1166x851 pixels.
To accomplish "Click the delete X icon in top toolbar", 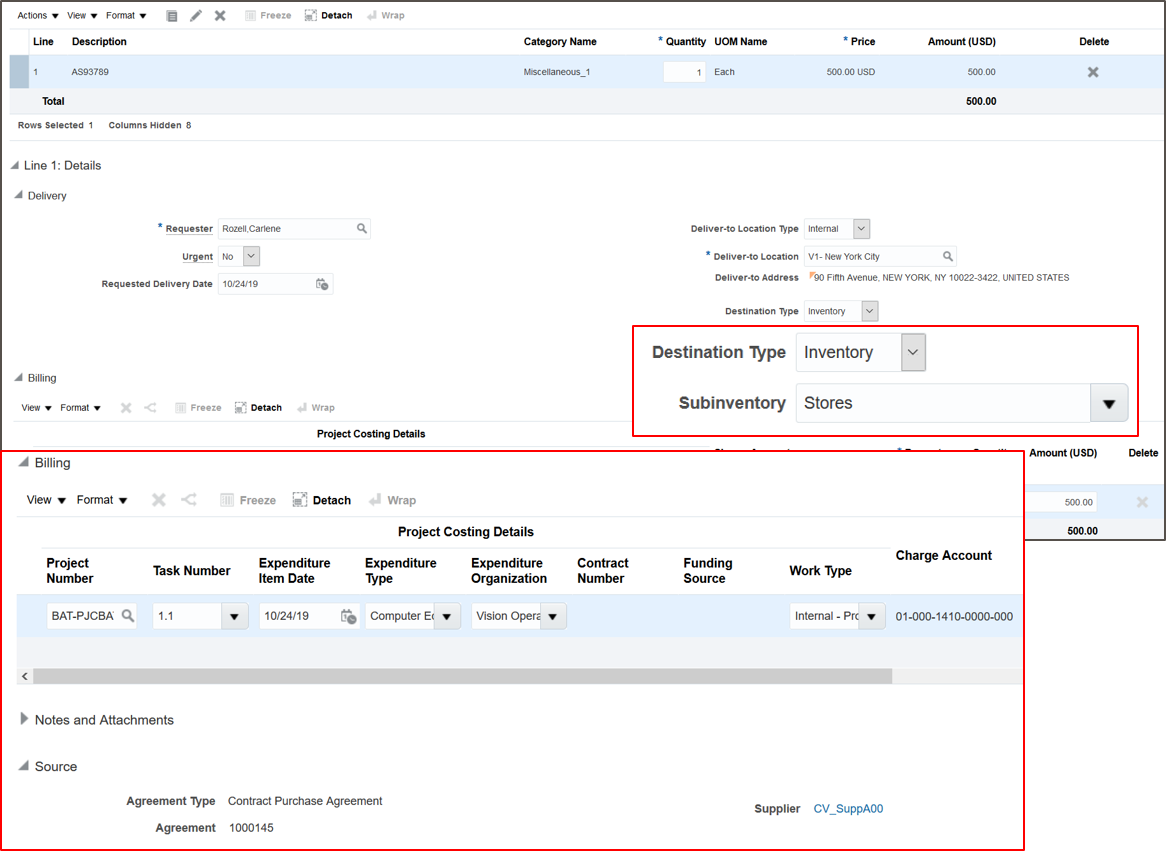I will pyautogui.click(x=220, y=16).
